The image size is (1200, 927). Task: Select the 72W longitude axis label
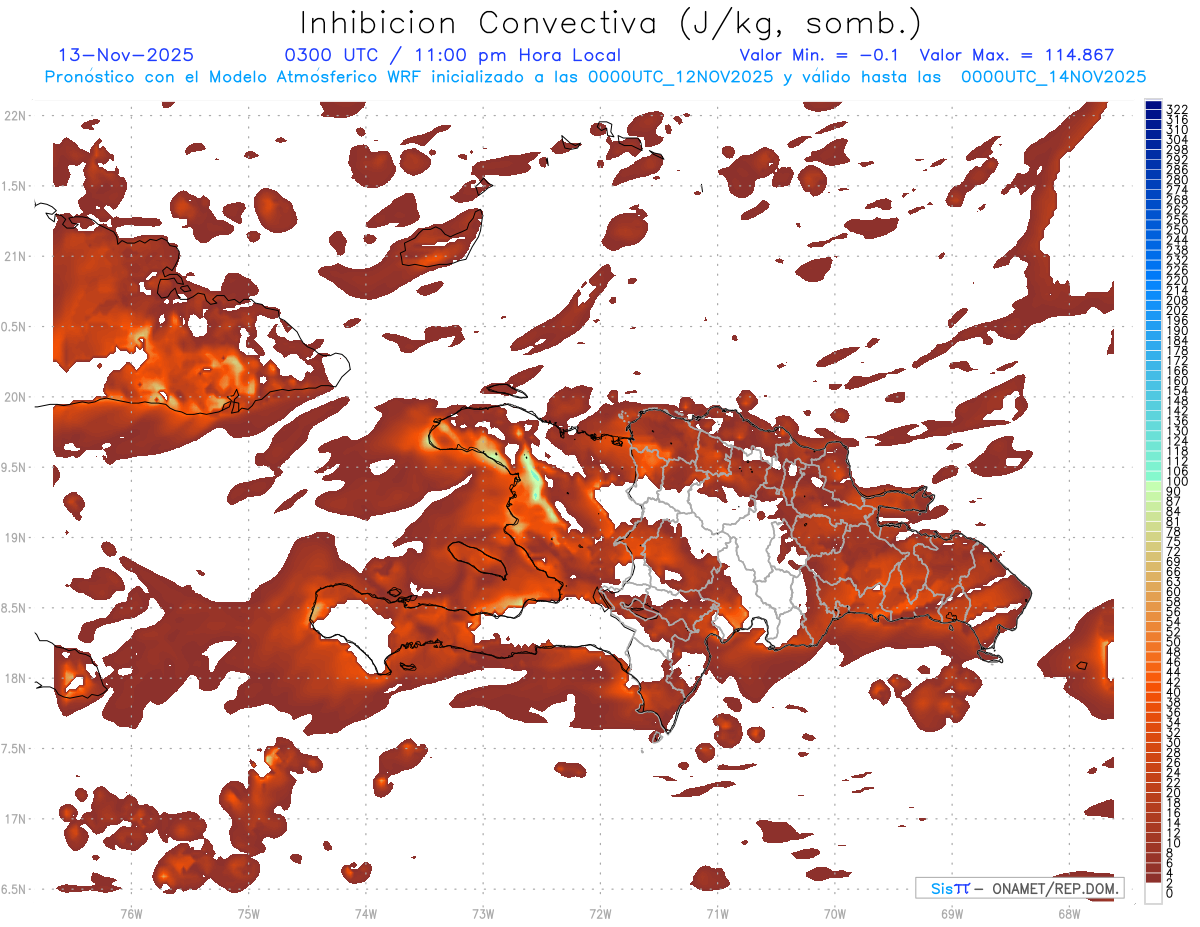point(600,913)
